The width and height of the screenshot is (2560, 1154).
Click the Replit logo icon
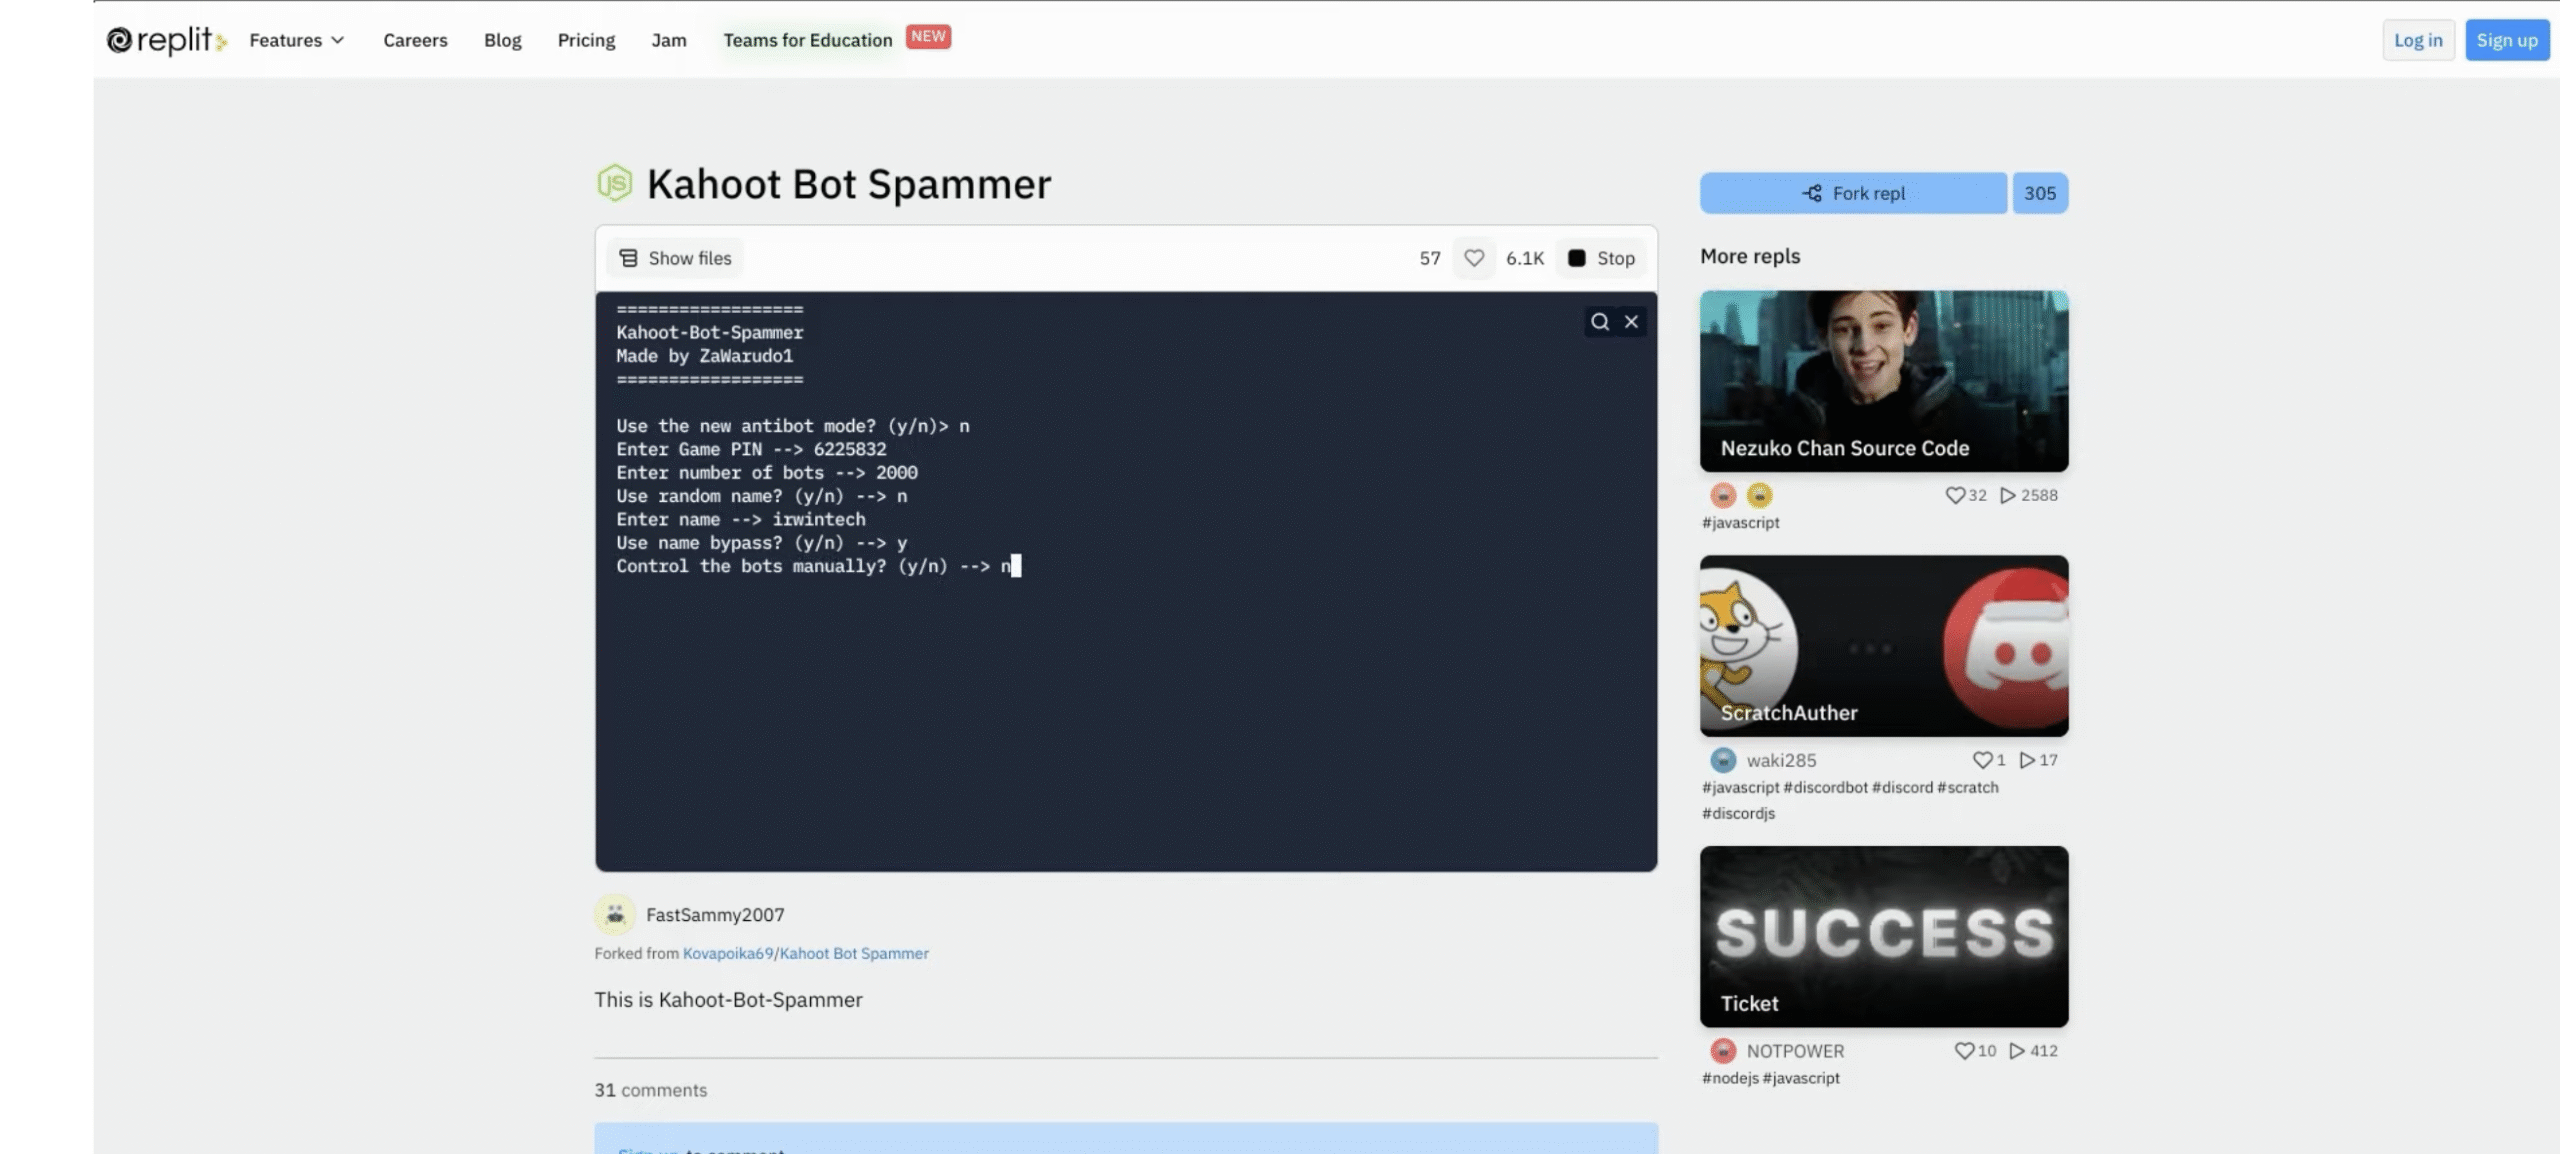tap(119, 40)
